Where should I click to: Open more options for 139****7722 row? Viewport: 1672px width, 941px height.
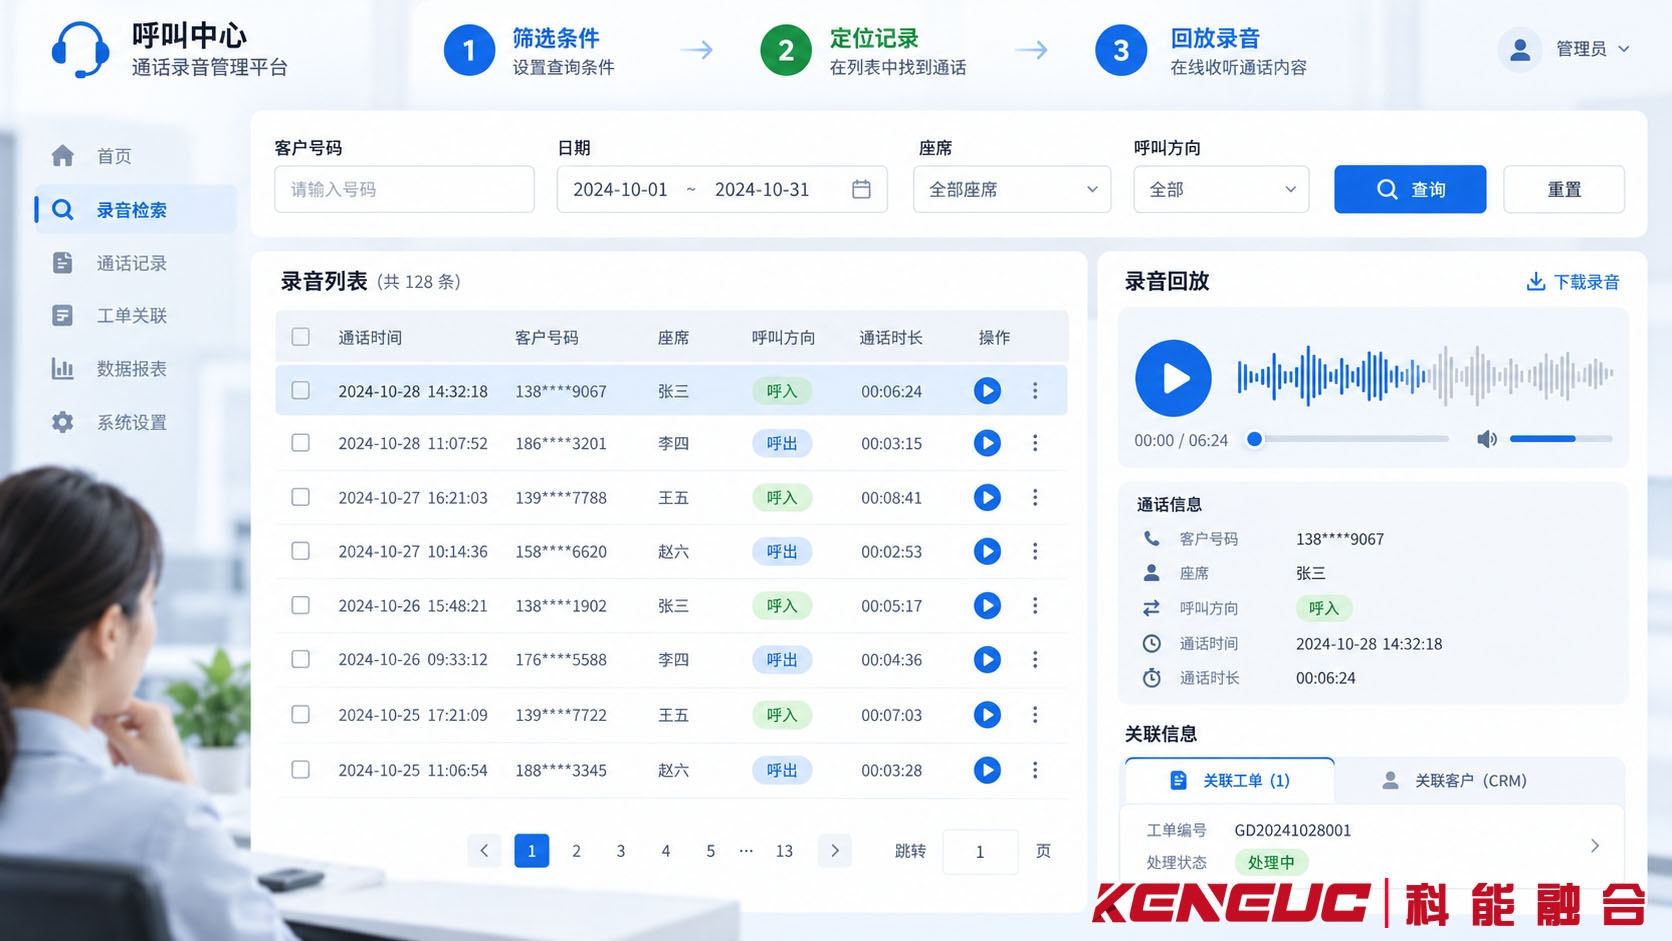1035,715
